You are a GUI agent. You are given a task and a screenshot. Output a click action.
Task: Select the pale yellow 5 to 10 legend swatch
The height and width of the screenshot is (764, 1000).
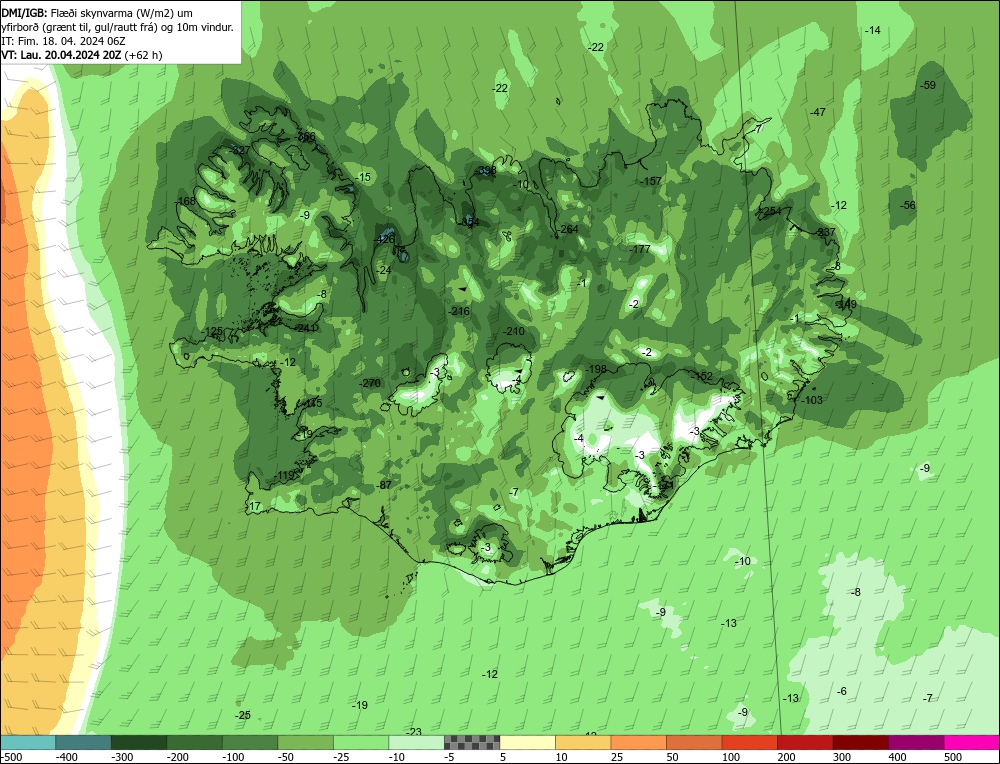click(527, 742)
